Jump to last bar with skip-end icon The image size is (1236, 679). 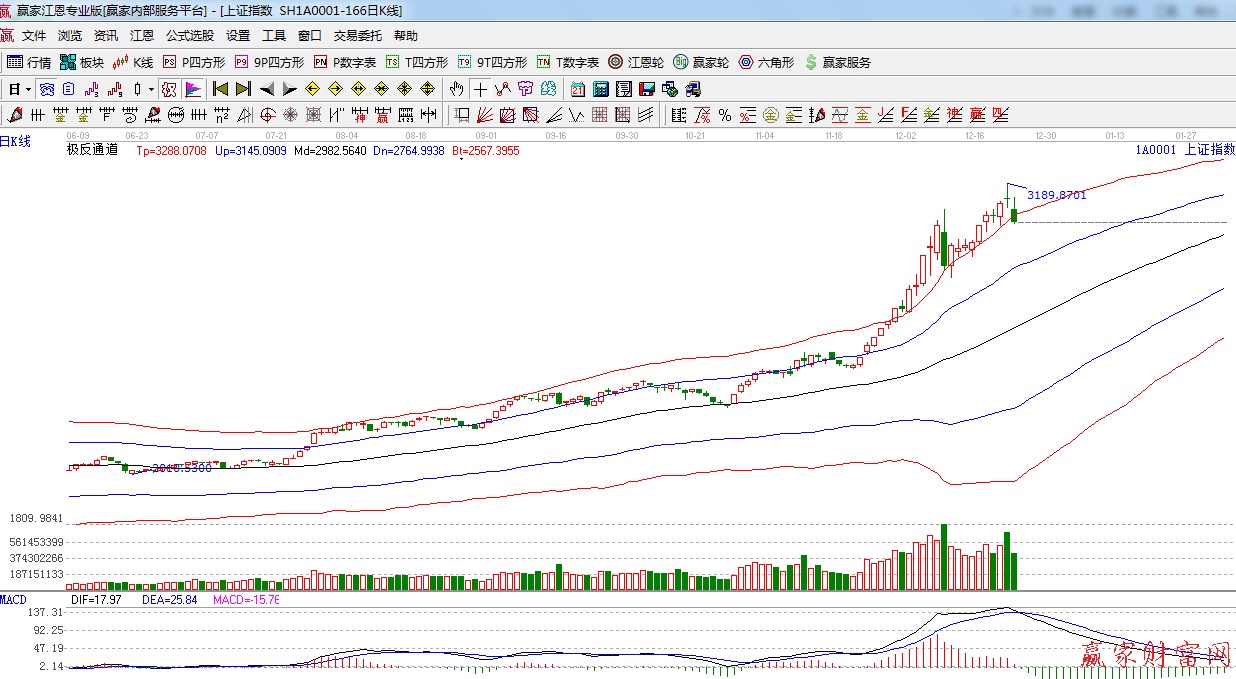(x=243, y=89)
